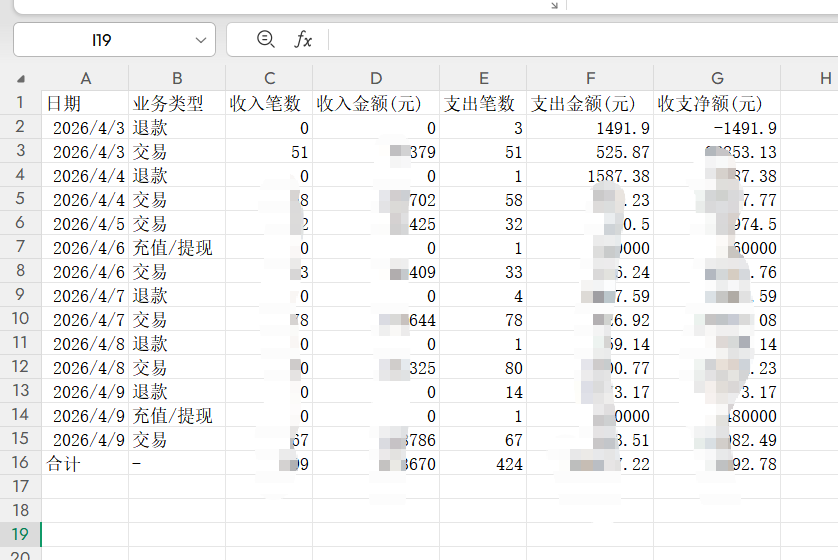The height and width of the screenshot is (560, 838).
Task: Select column D header
Action: click(375, 78)
